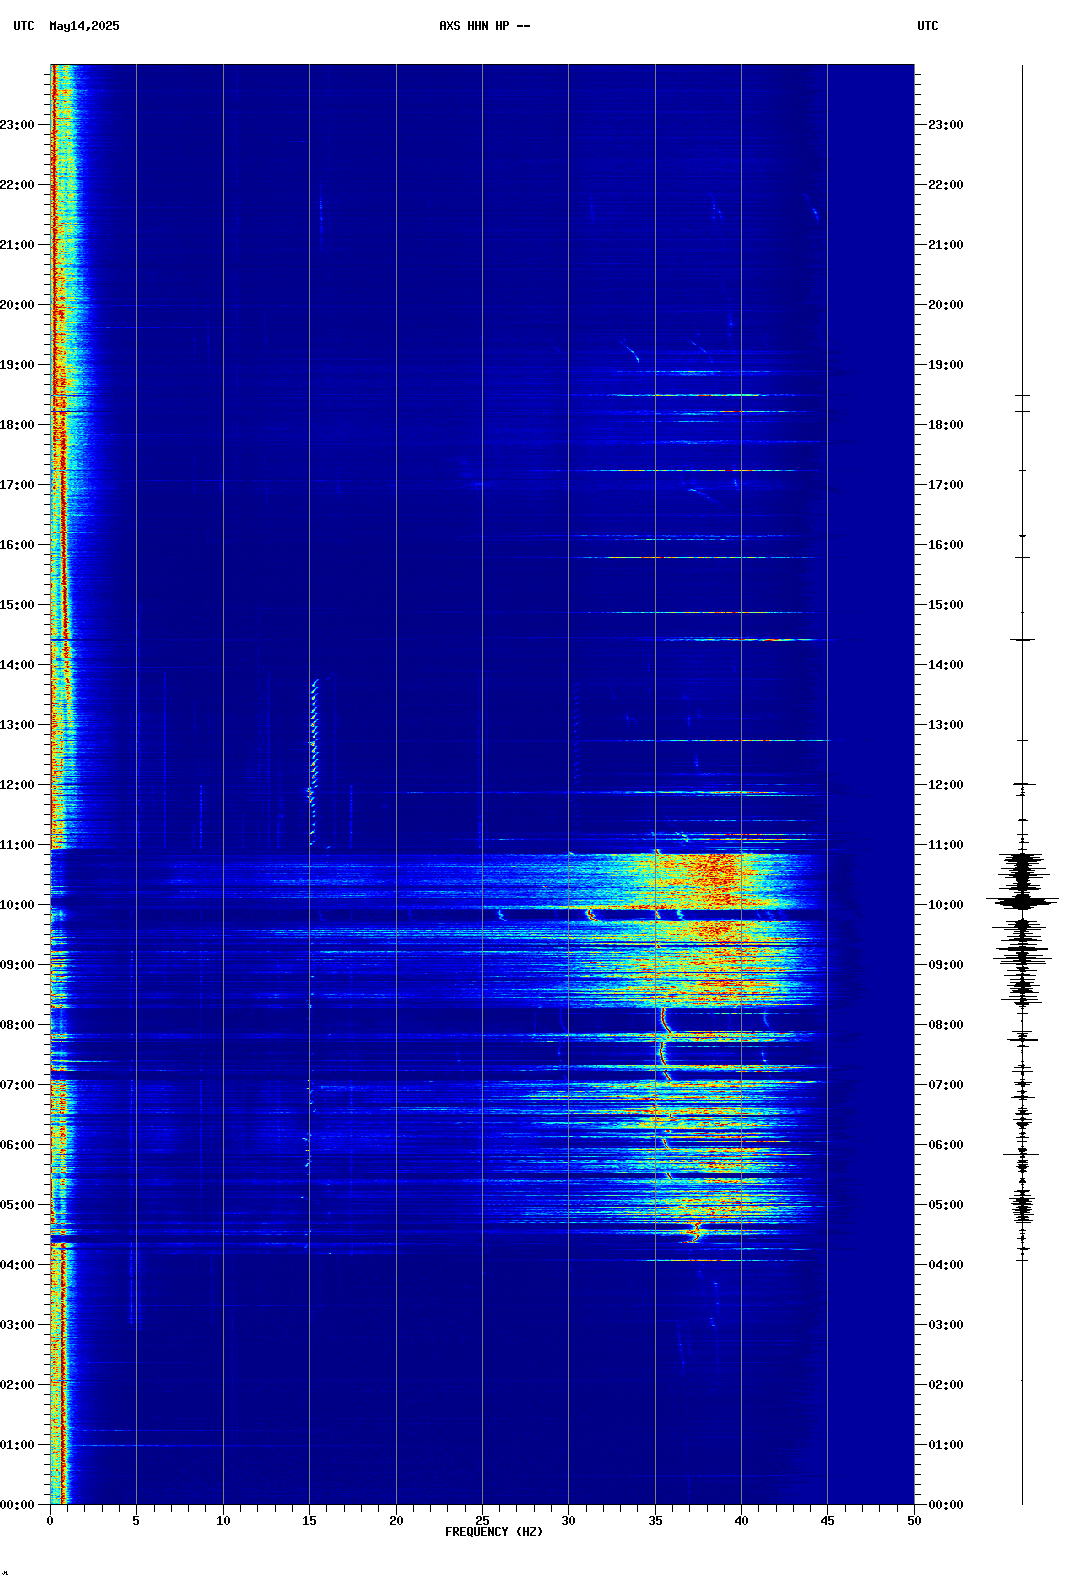Click the frequency tick label '50'
The height and width of the screenshot is (1584, 1066).
[x=914, y=1521]
